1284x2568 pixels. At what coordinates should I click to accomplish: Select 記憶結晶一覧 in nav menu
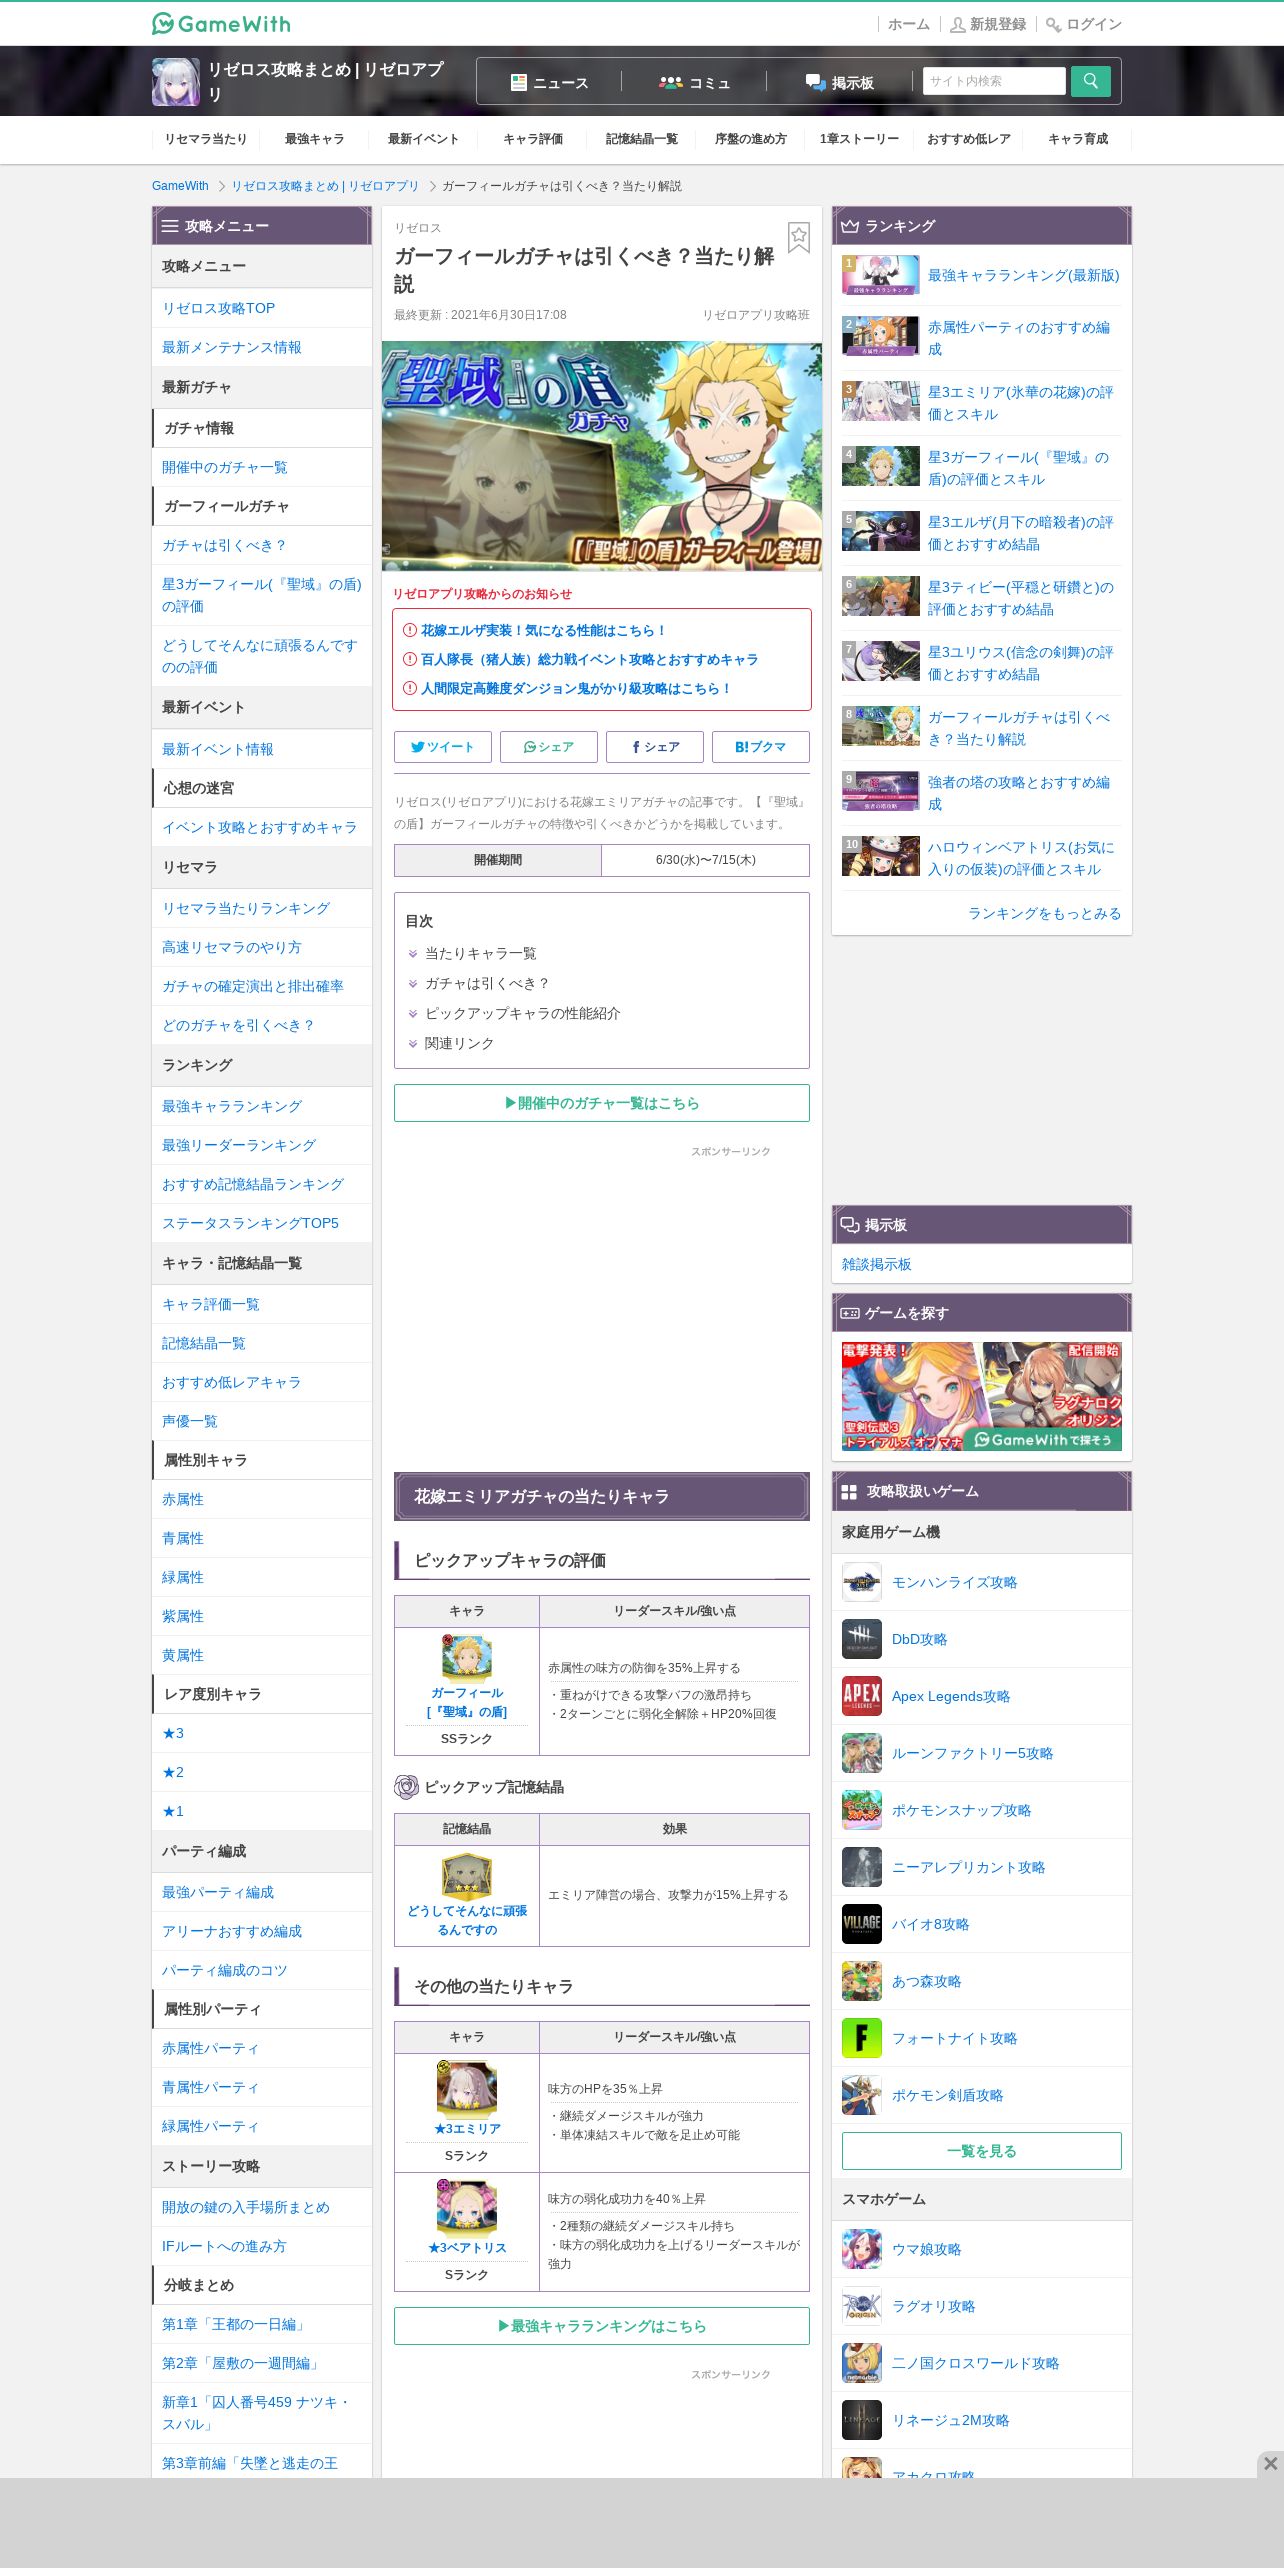coord(641,139)
